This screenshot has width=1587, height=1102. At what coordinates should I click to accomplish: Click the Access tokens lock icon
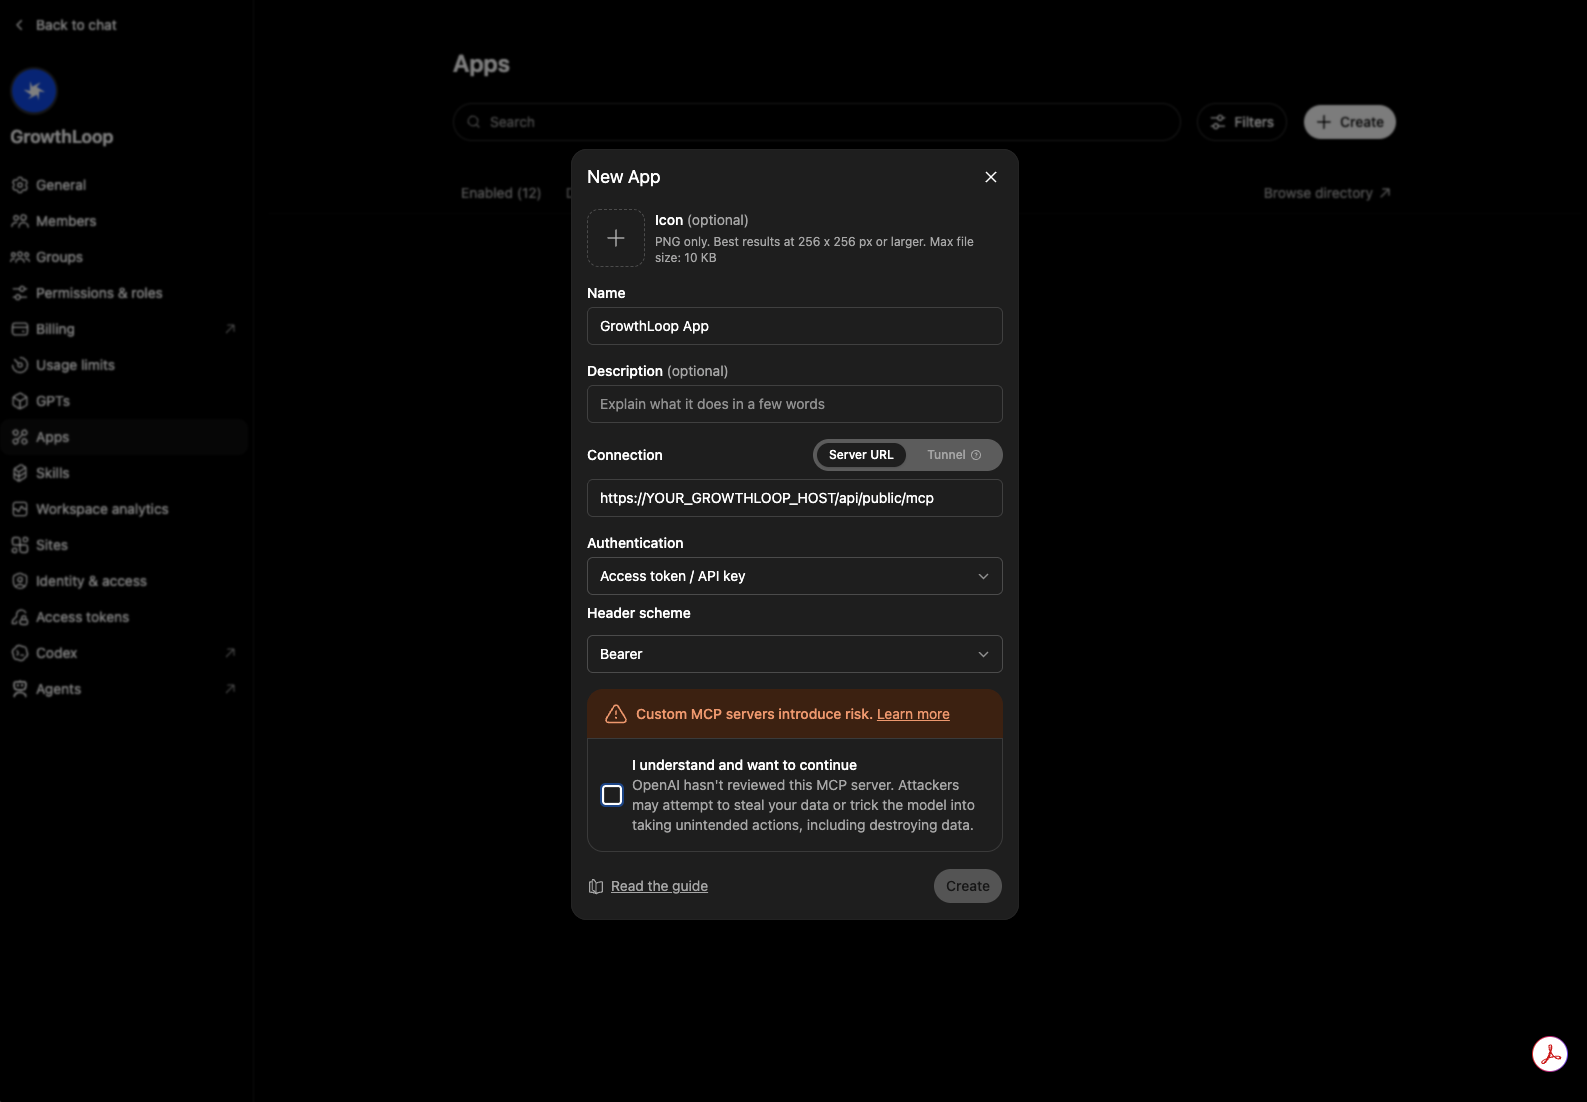[20, 617]
